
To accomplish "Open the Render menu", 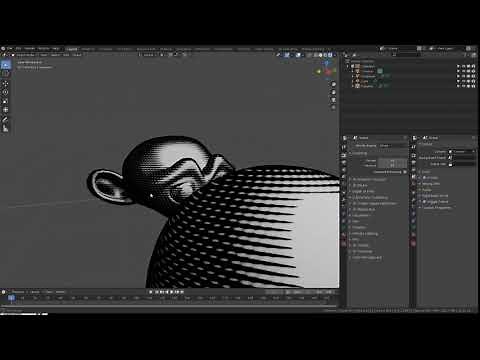I will [29, 49].
